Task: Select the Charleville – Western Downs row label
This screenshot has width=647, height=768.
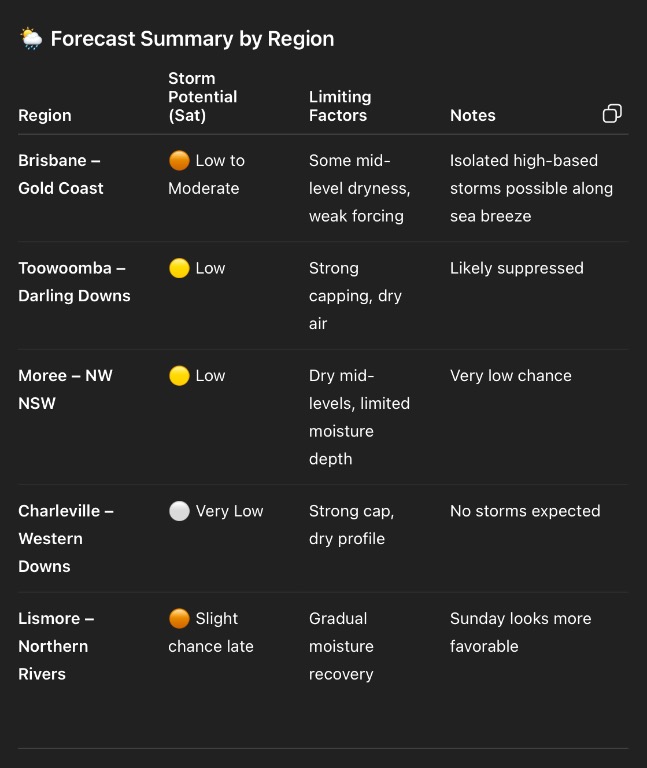Action: [65, 538]
